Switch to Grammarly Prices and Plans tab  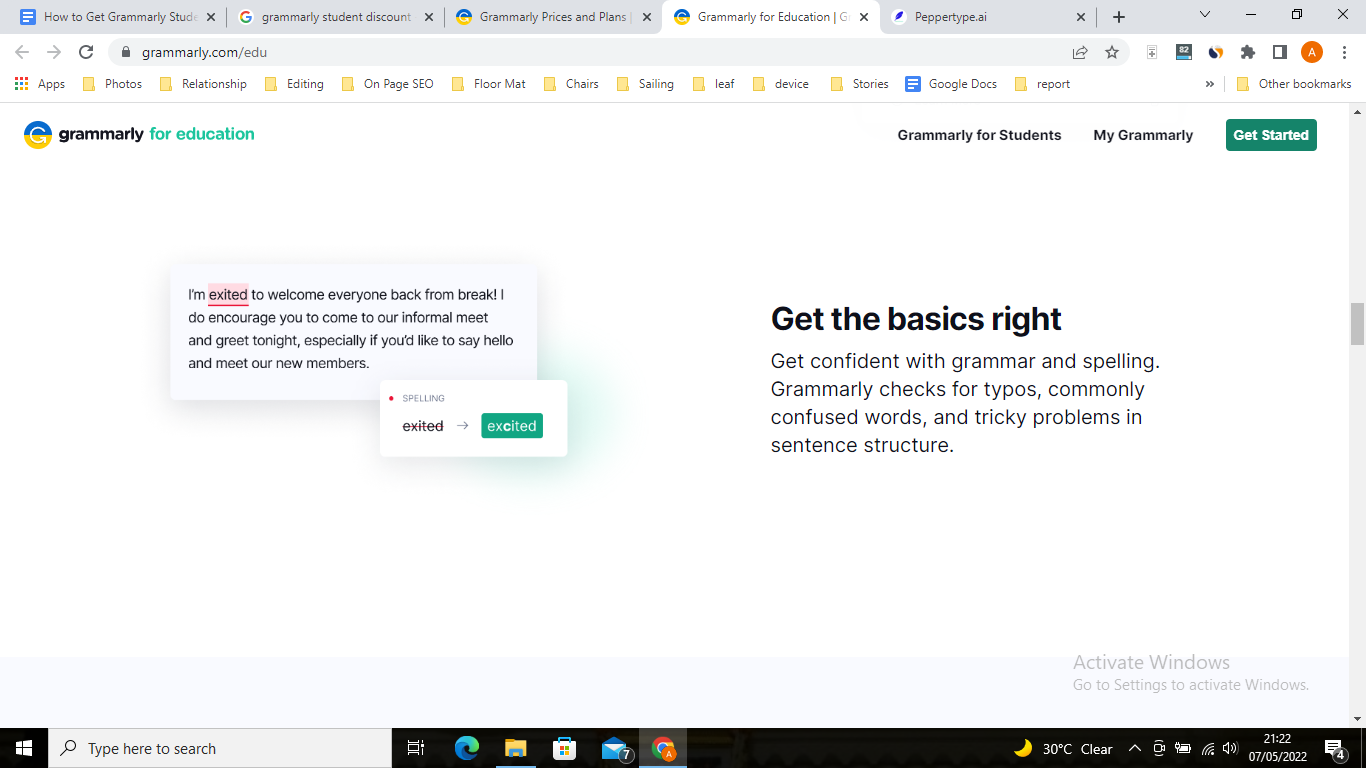tap(555, 17)
